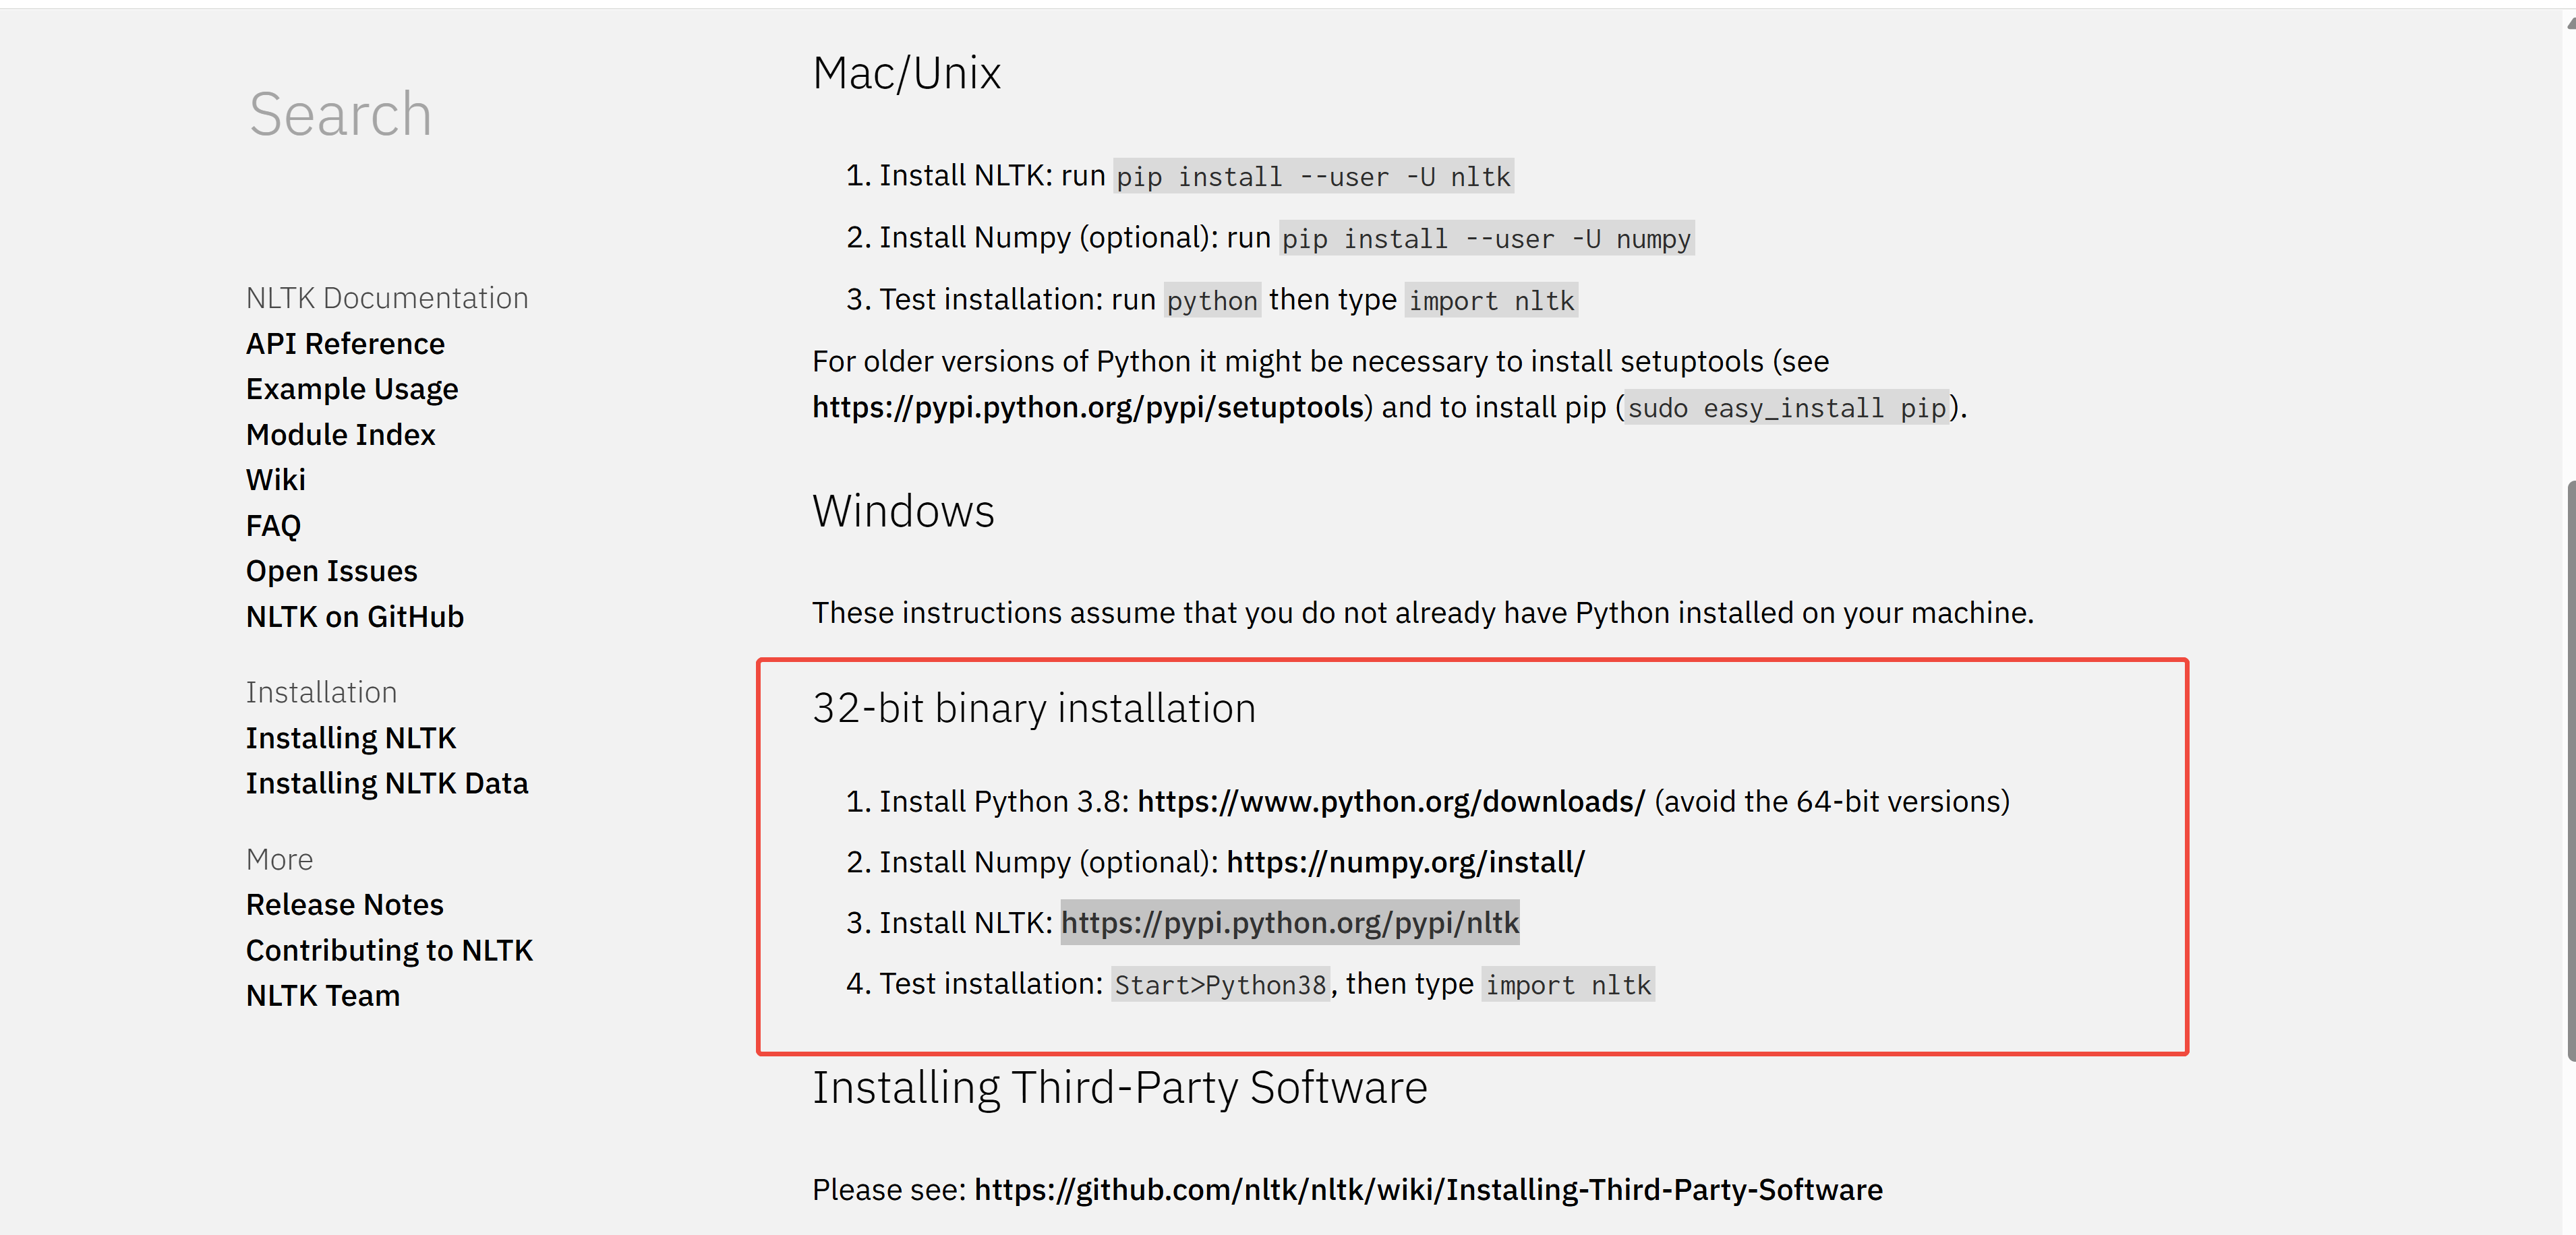Open the GitHub Installing-Third-Party-Software wiki link
The width and height of the screenshot is (2576, 1235).
point(1428,1189)
